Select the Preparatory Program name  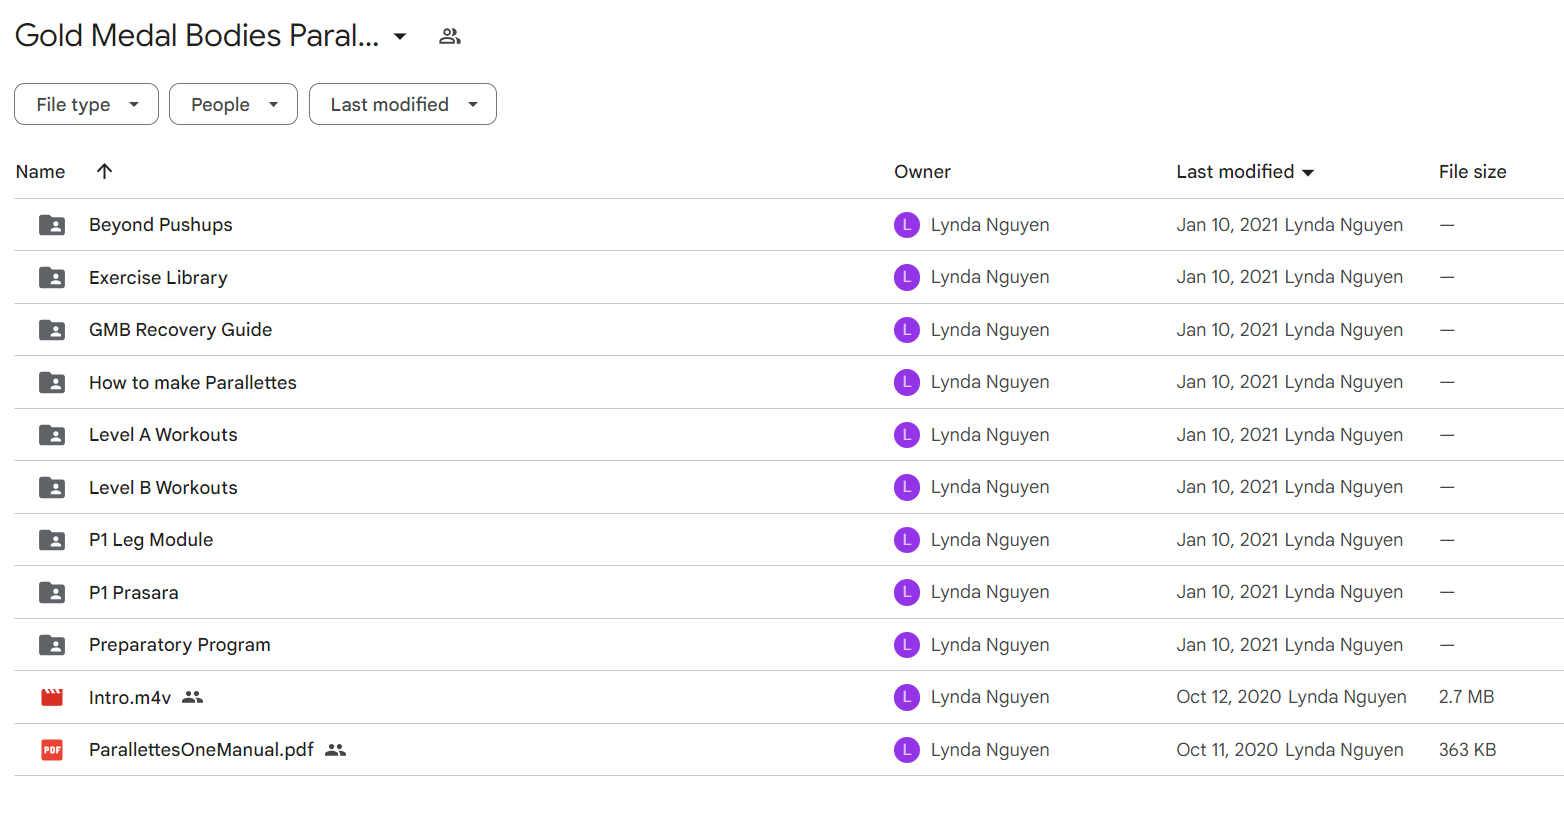pyautogui.click(x=180, y=645)
